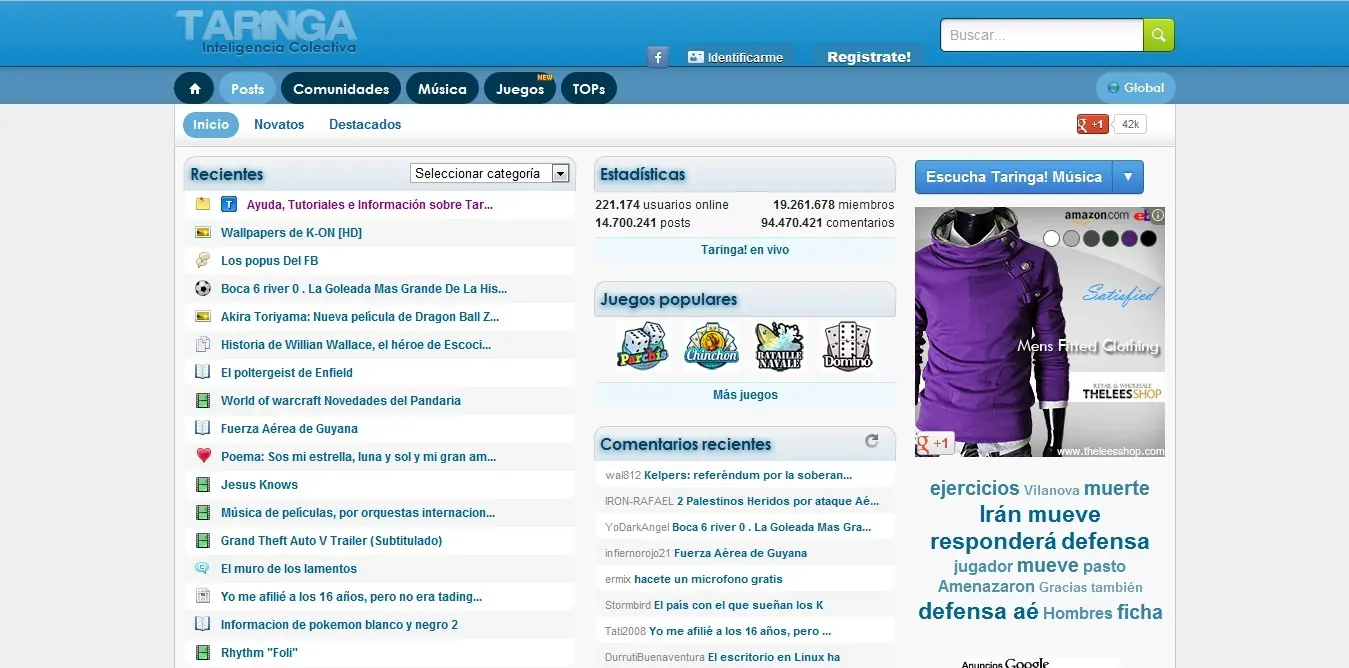Click the document icon beside Historia de Willian Wallace
Screen dimensions: 1349x668
point(203,344)
